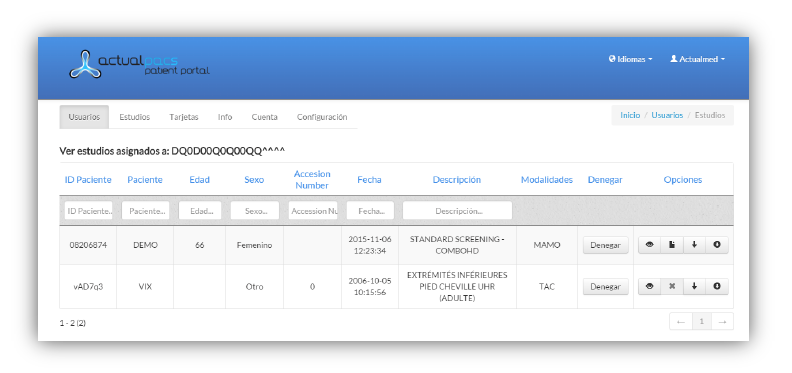Focus the Descripción filter field

pos(457,211)
